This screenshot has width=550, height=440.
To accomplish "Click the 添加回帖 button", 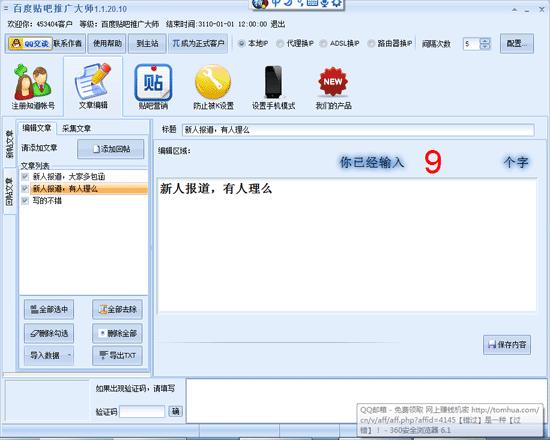I will tap(110, 149).
